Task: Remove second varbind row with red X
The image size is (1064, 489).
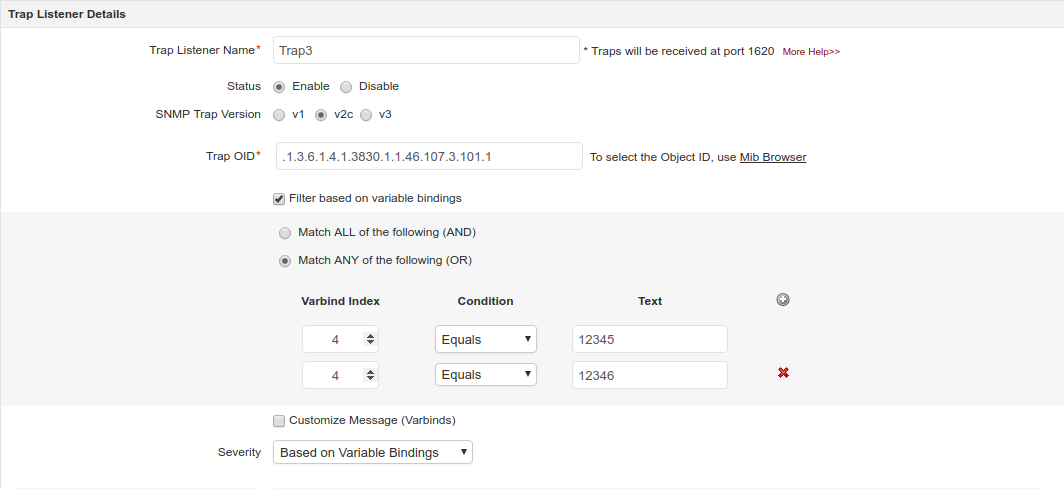Action: (783, 373)
